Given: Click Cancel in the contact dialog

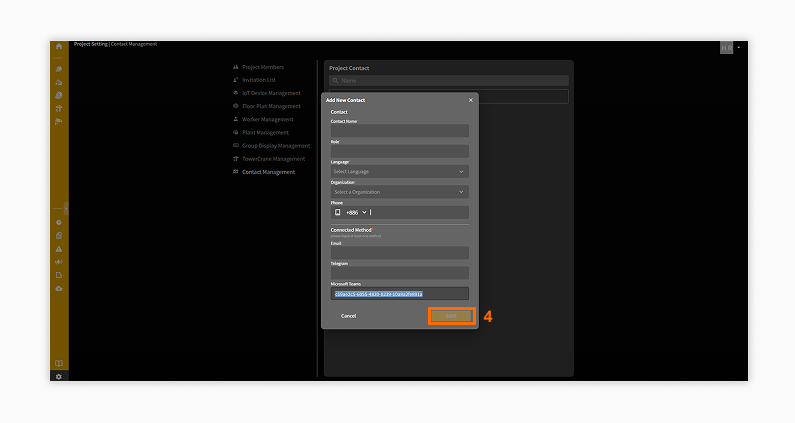Looking at the screenshot, I should pos(348,316).
